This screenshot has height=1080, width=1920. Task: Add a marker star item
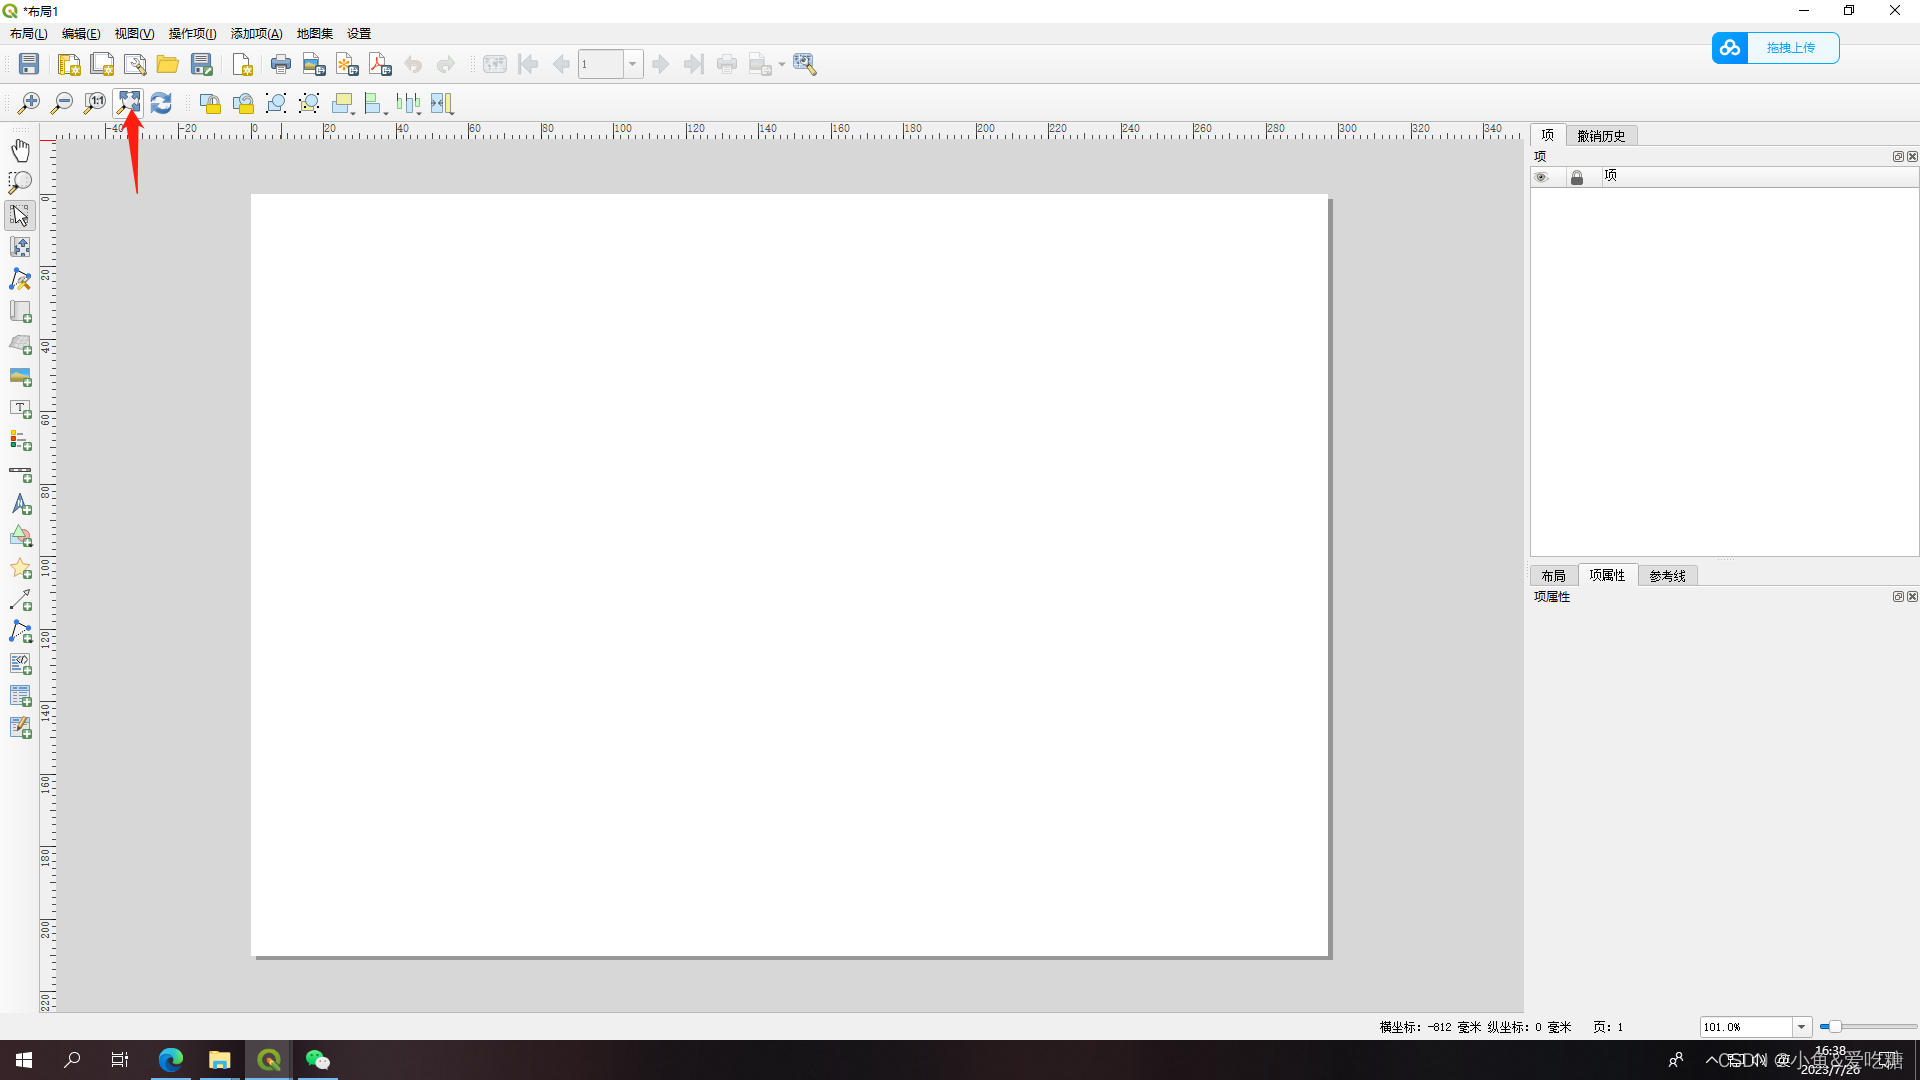20,569
